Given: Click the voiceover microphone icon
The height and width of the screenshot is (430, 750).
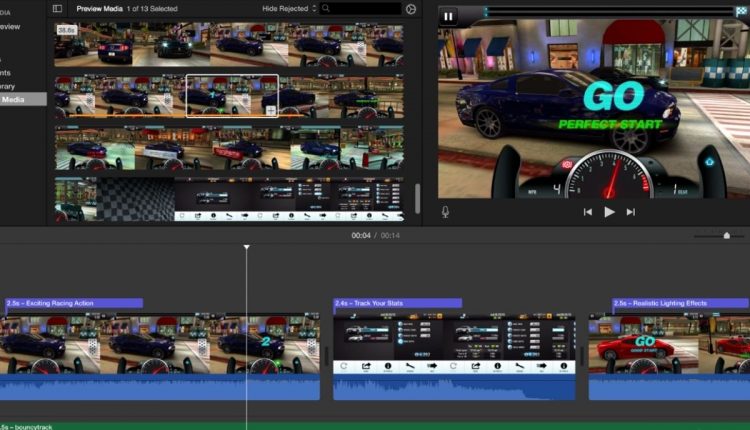Looking at the screenshot, I should point(445,212).
